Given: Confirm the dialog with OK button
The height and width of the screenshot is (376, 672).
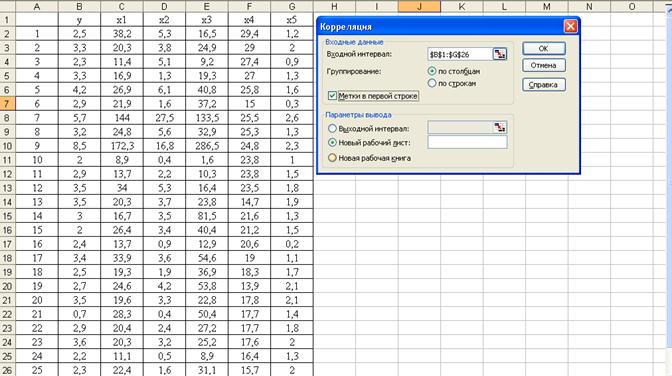Looking at the screenshot, I should pos(544,48).
